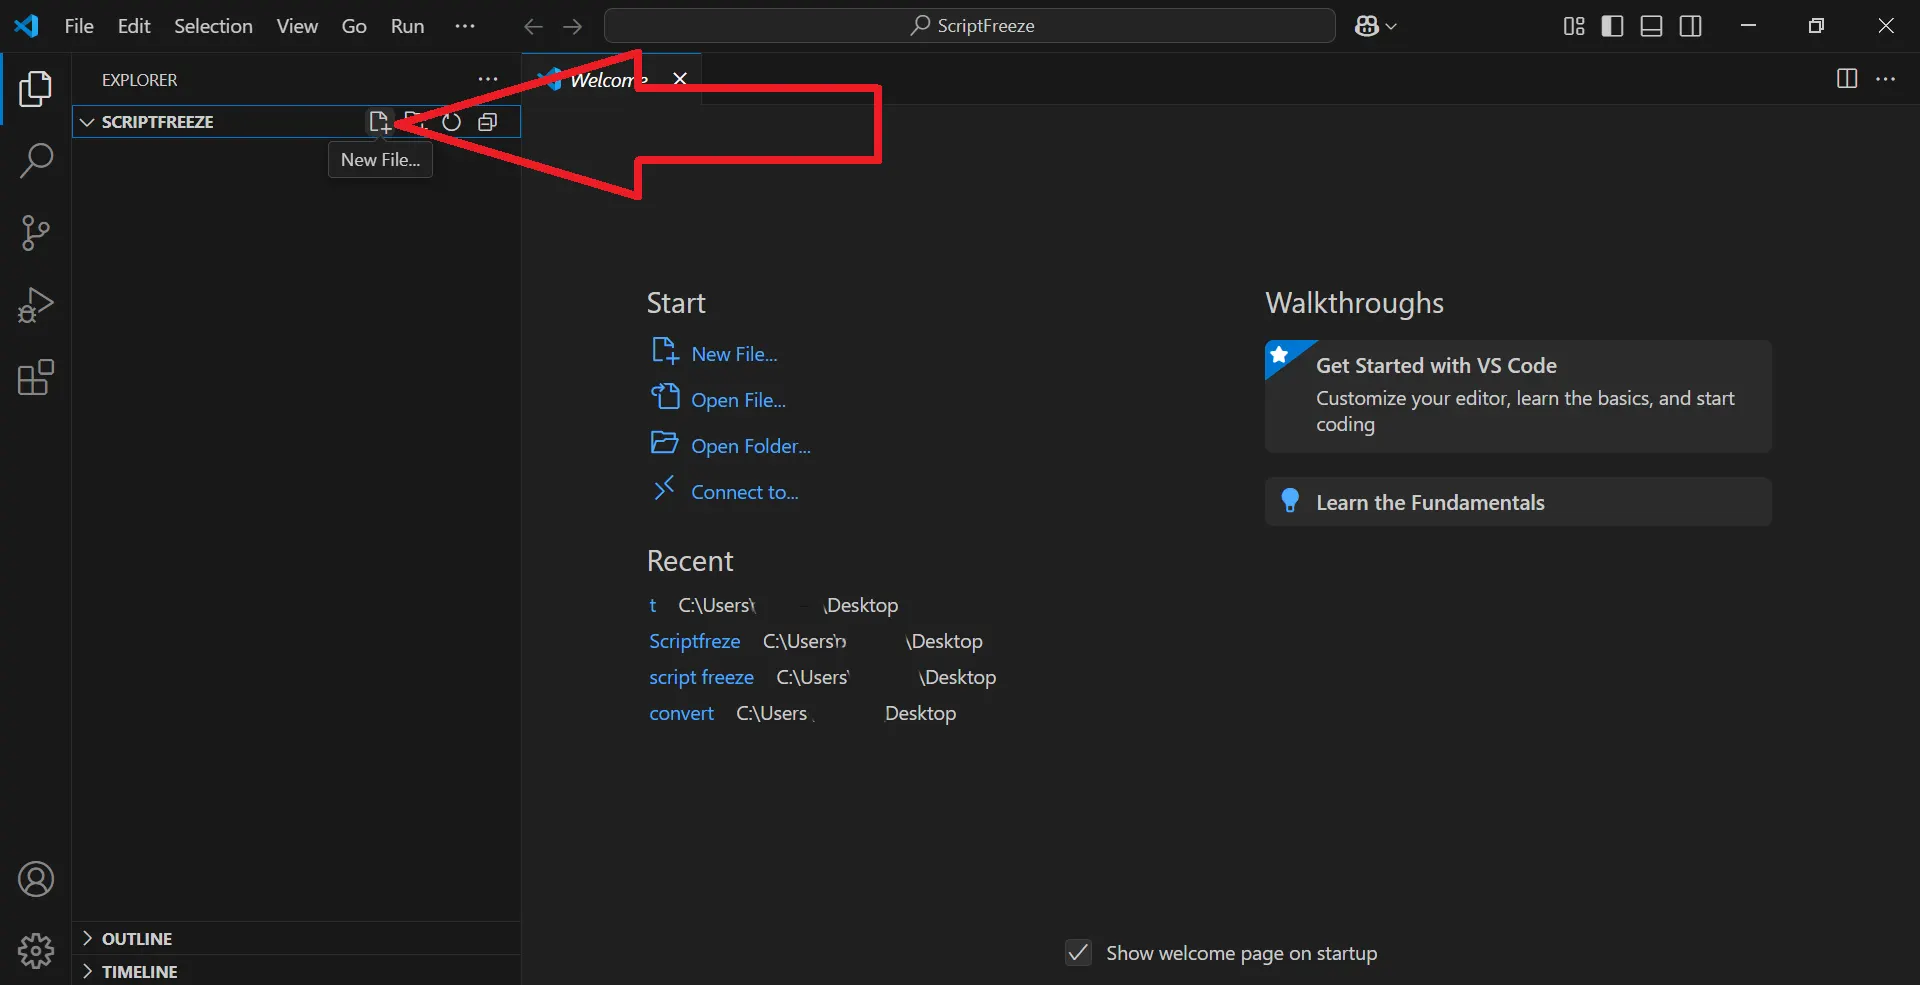This screenshot has height=985, width=1920.
Task: Open the recent Scriptfreeze folder
Action: (x=695, y=641)
